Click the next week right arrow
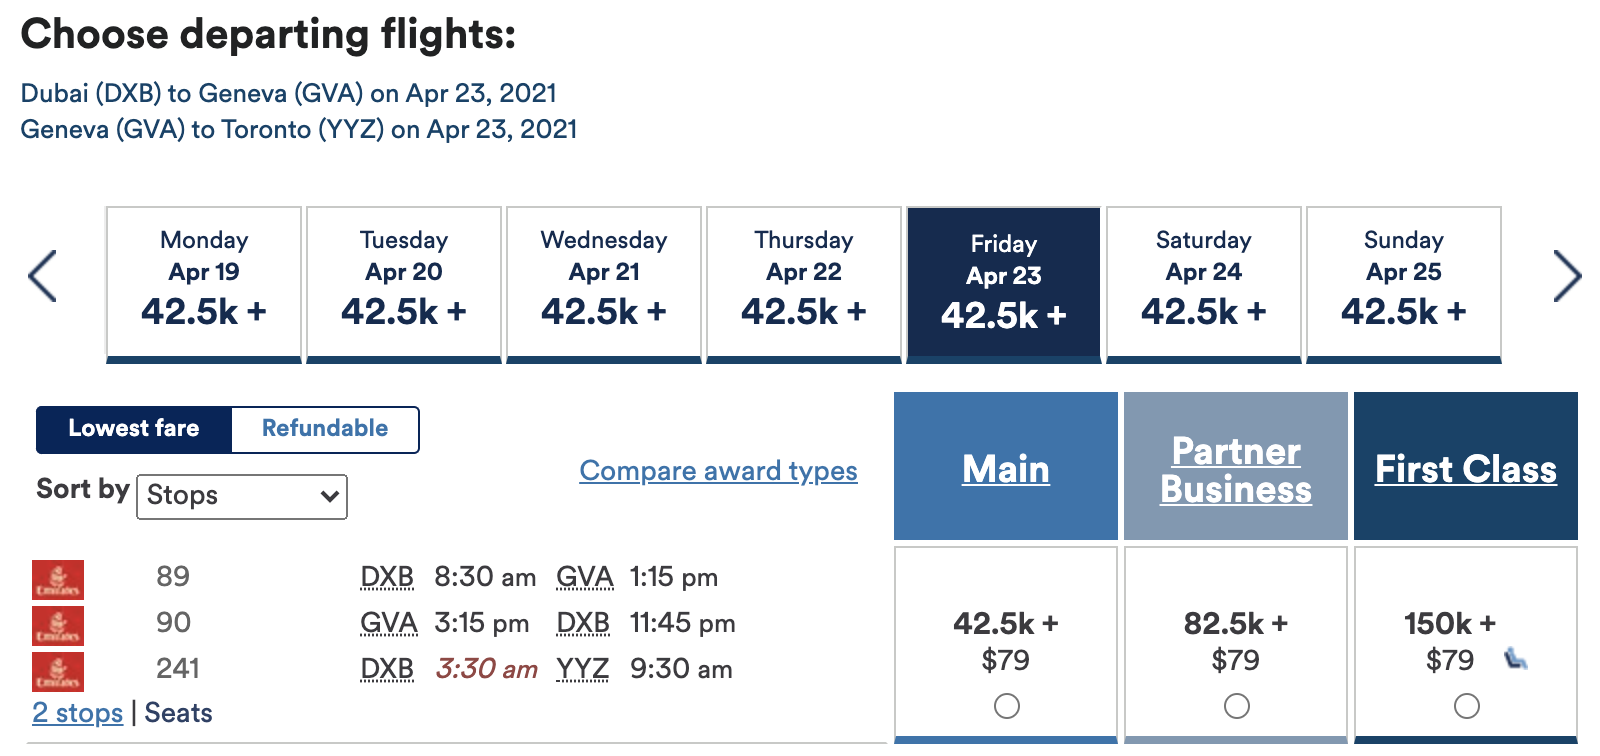The image size is (1600, 756). coord(1566,276)
